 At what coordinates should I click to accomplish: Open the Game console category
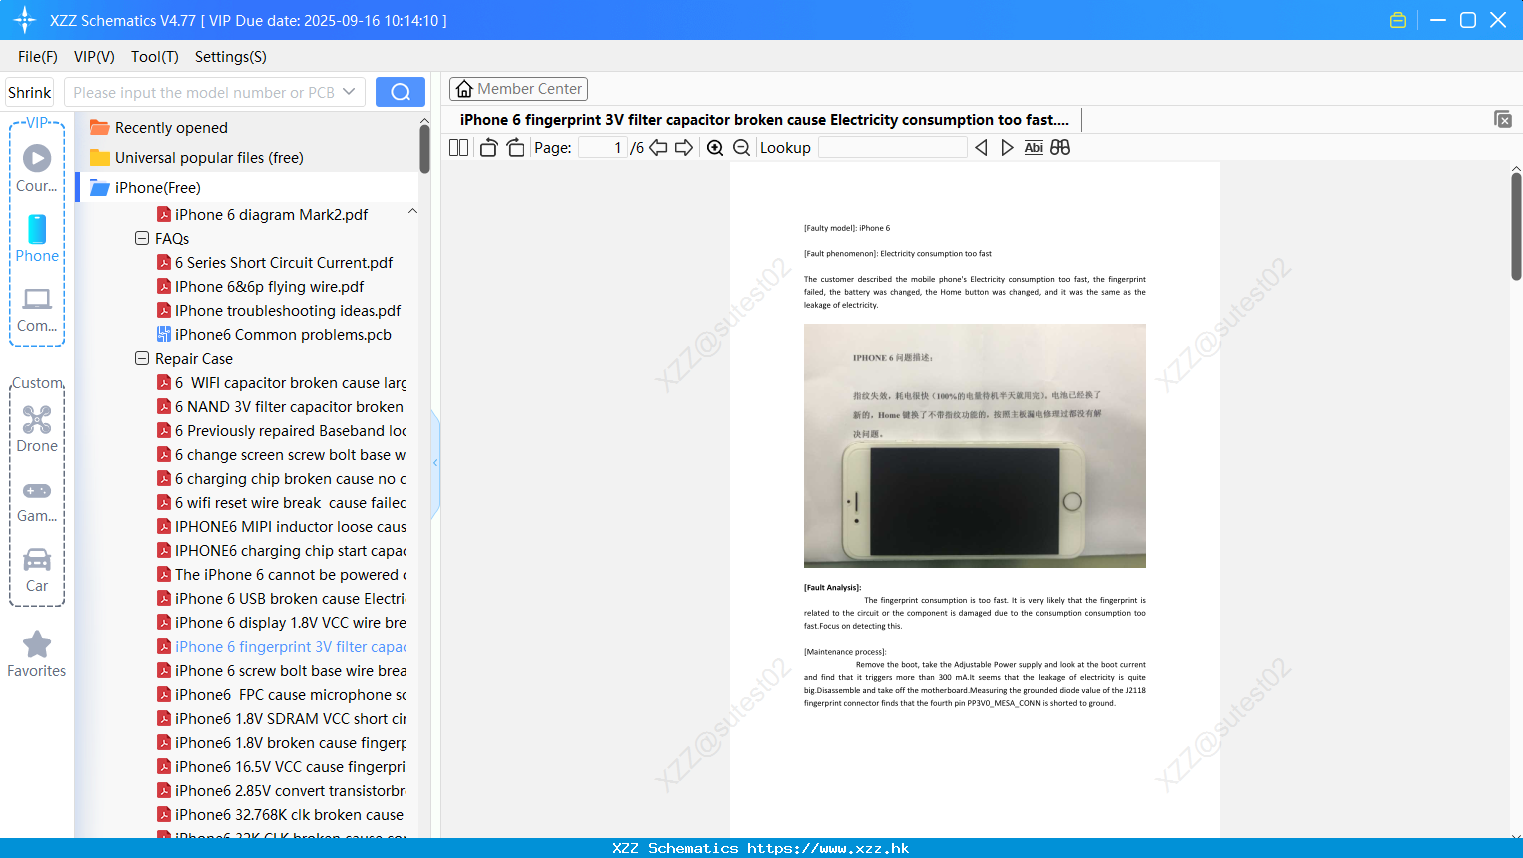click(37, 501)
